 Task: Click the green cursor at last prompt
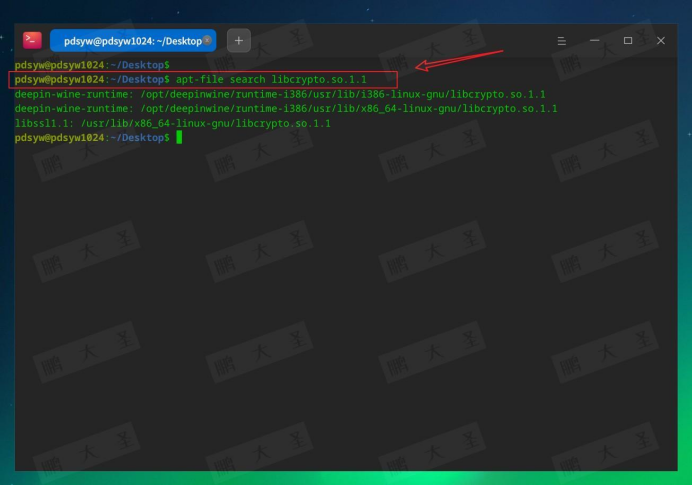179,137
